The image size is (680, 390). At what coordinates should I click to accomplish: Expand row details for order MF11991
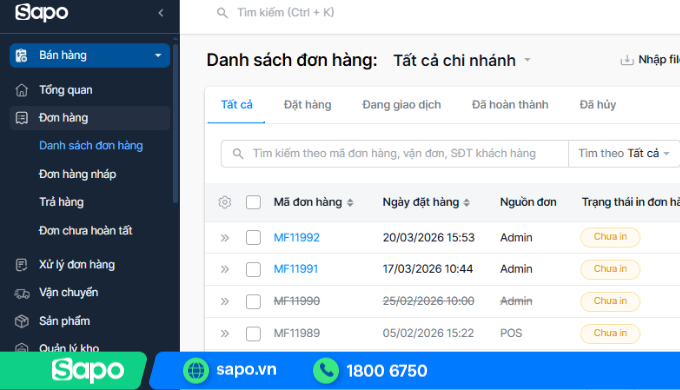(x=225, y=269)
